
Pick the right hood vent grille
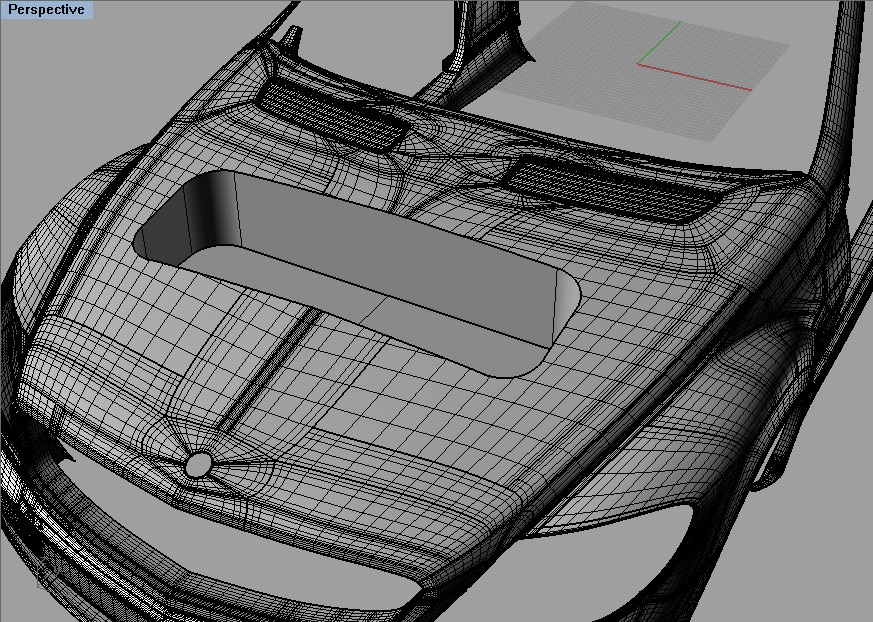(614, 189)
